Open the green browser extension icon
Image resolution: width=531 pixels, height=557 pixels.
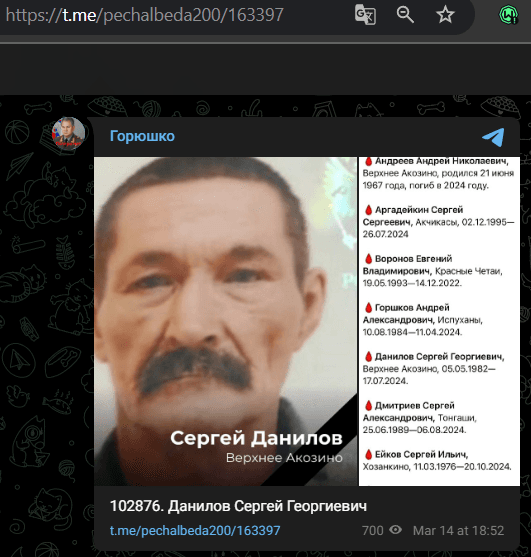508,15
